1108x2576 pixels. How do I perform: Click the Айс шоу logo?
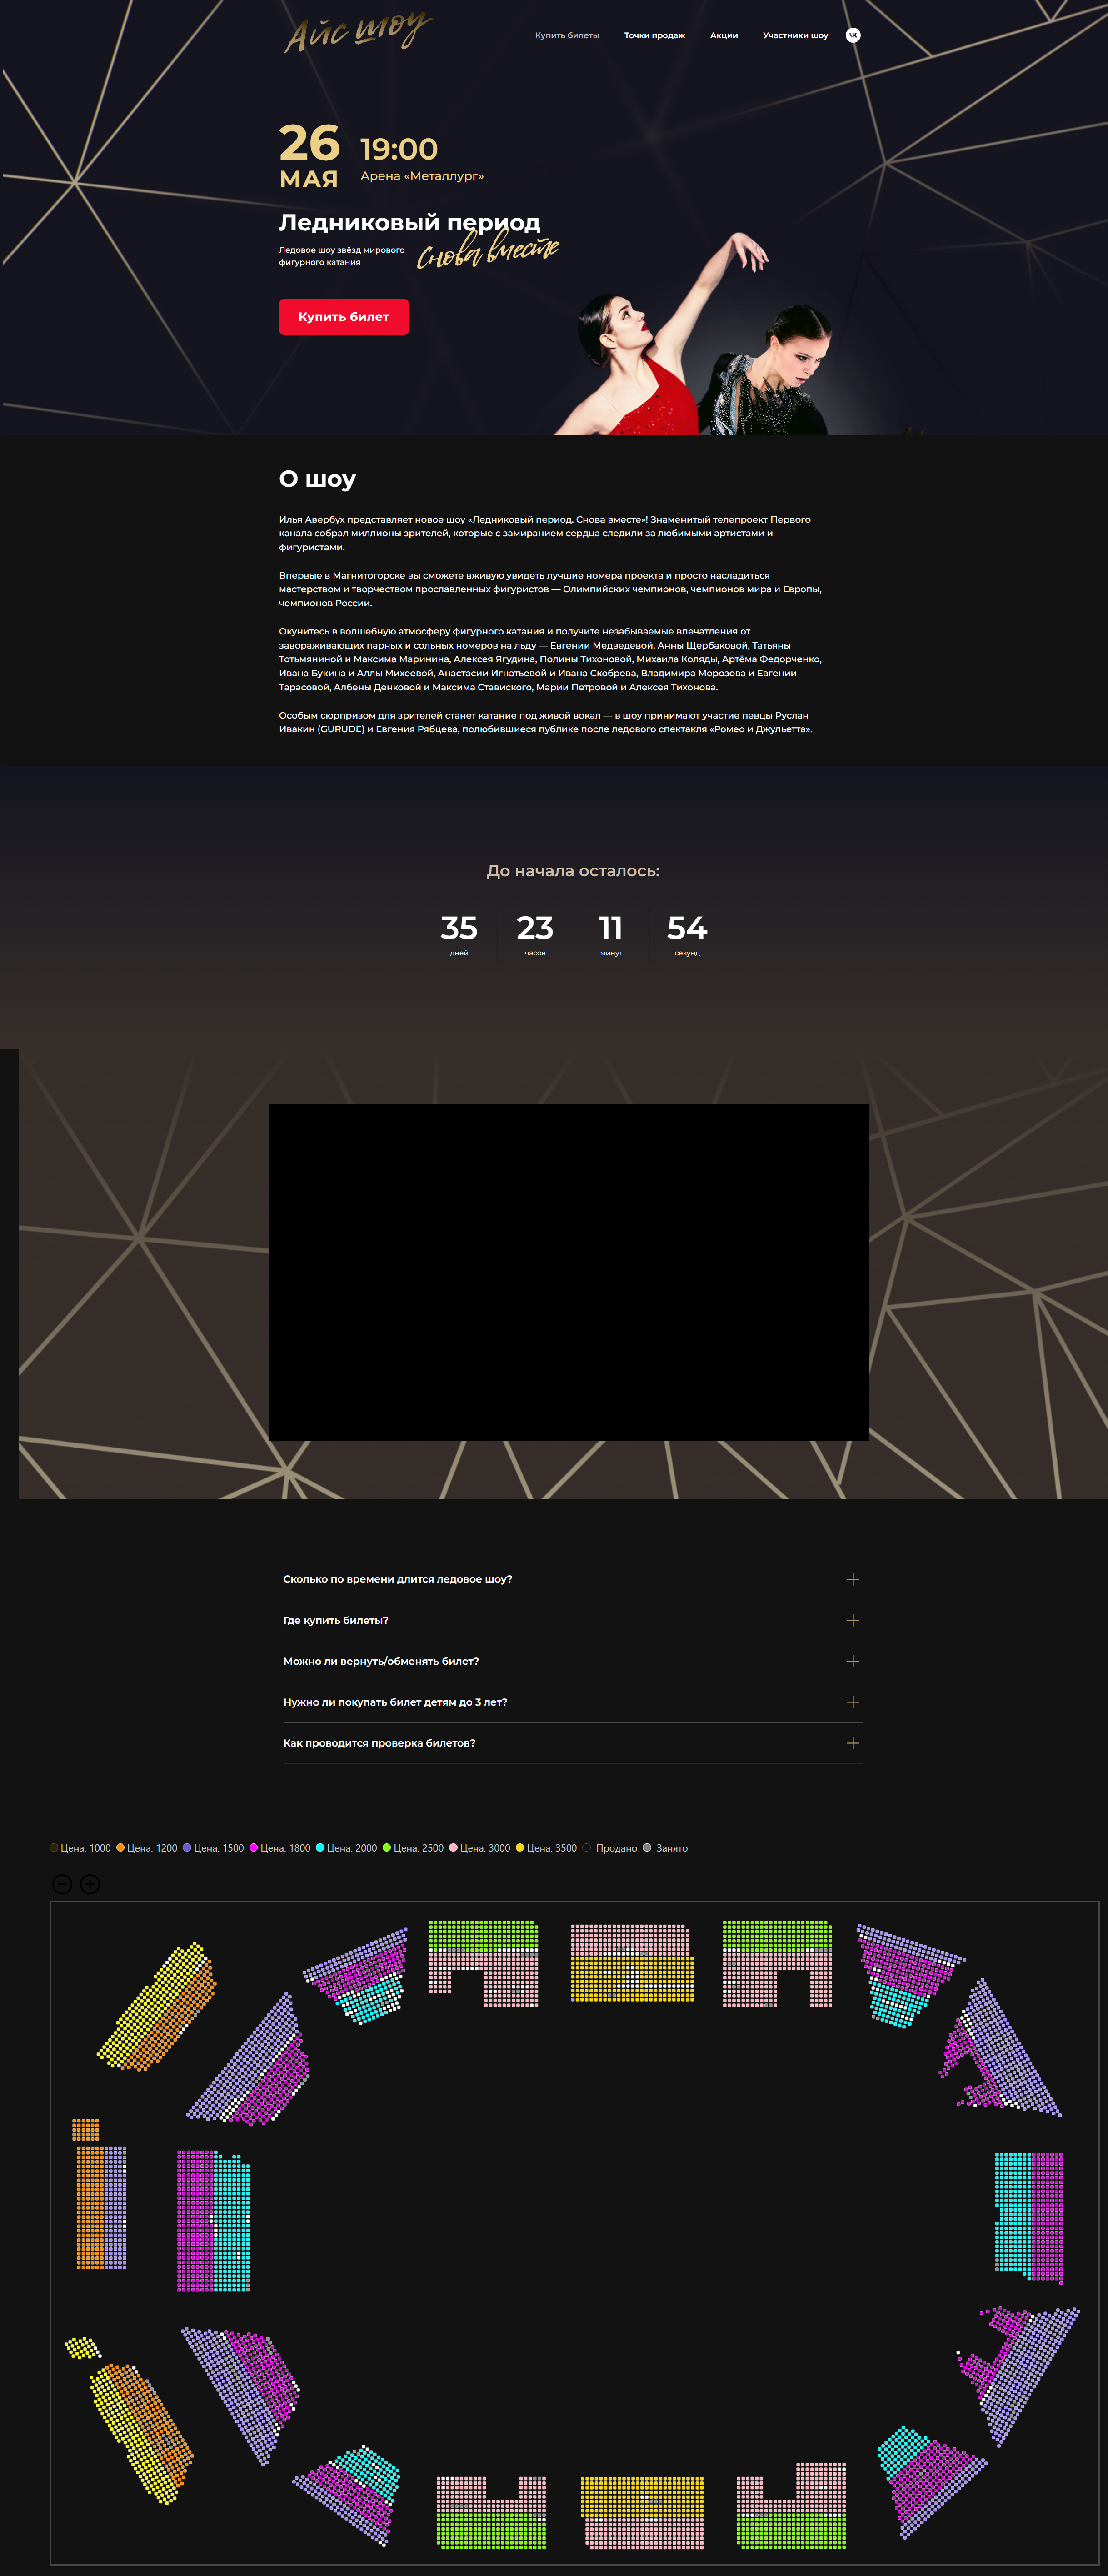[x=357, y=32]
